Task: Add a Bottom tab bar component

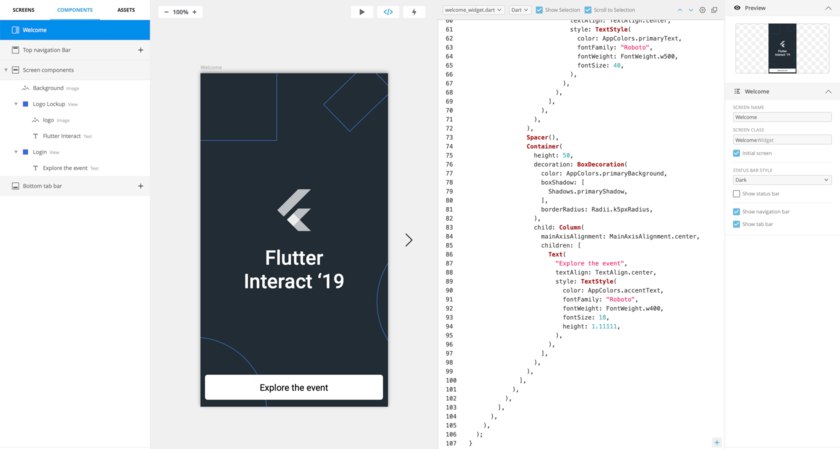Action: pos(140,186)
